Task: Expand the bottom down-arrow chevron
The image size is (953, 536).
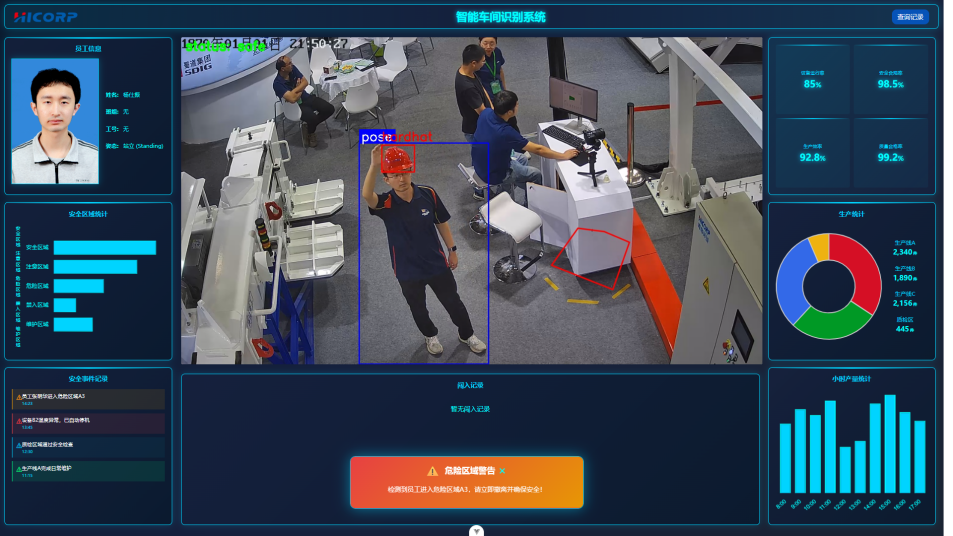Action: 477,531
